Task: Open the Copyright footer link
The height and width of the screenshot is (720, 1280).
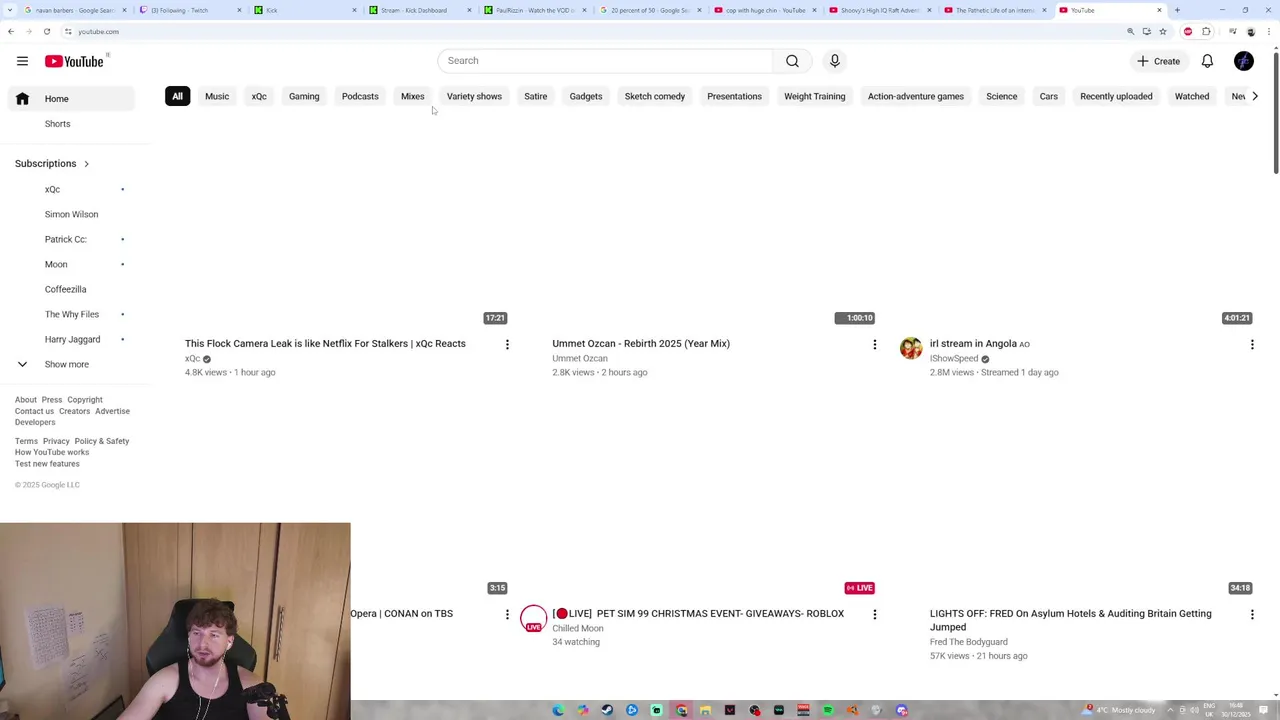Action: [85, 400]
